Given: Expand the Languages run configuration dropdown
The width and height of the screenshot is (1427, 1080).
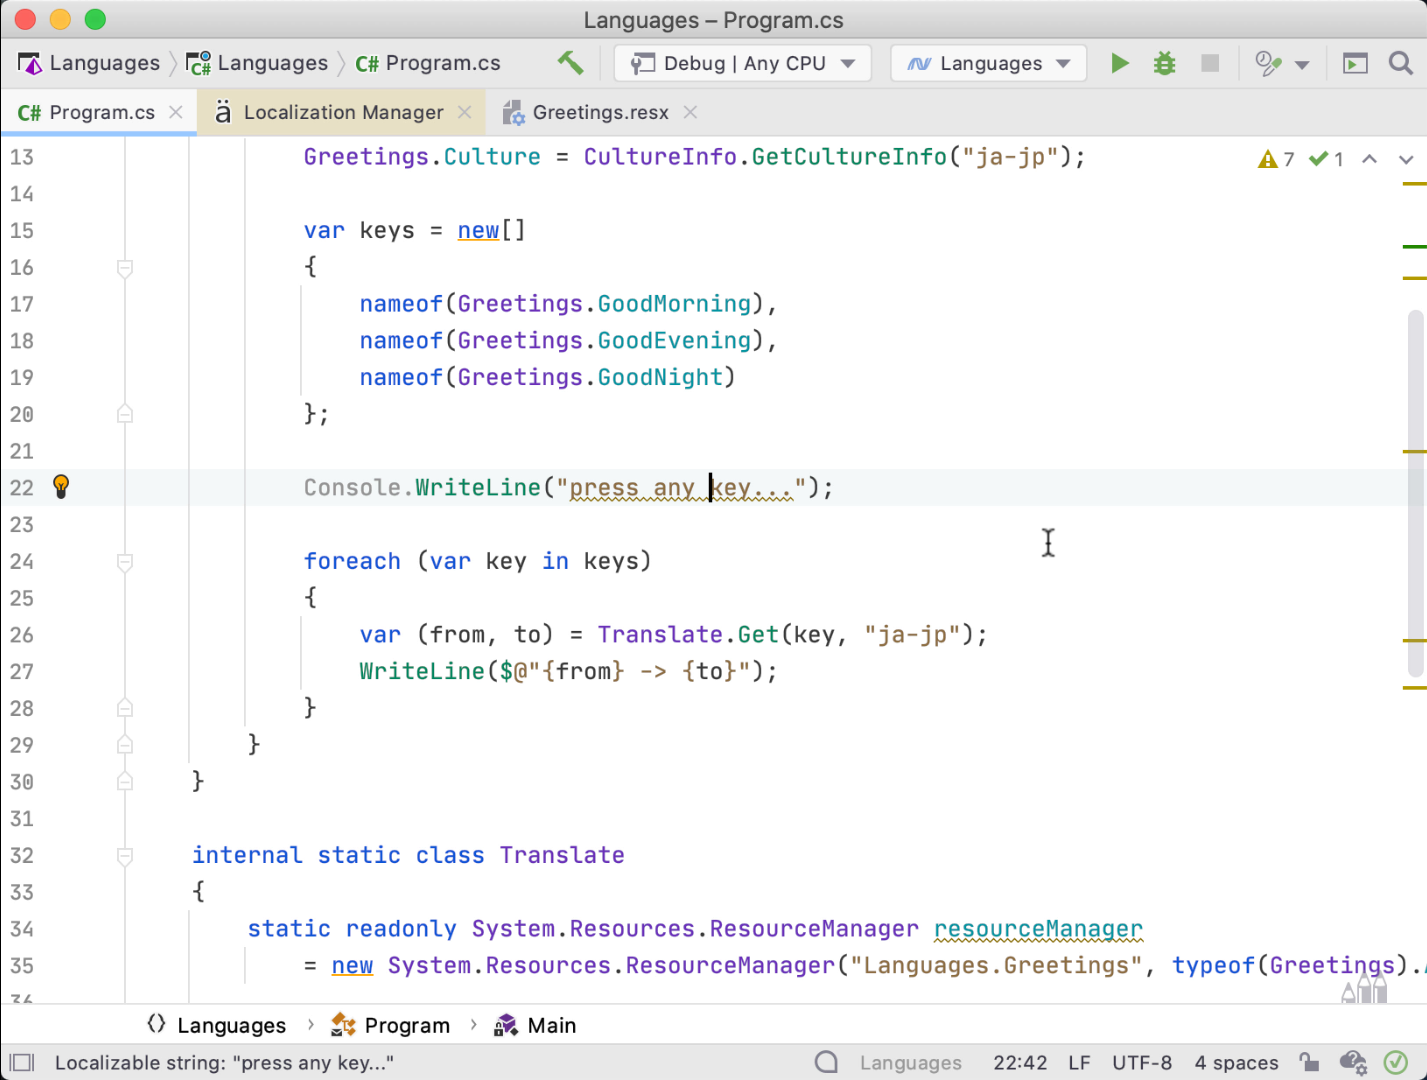Looking at the screenshot, I should coord(988,63).
